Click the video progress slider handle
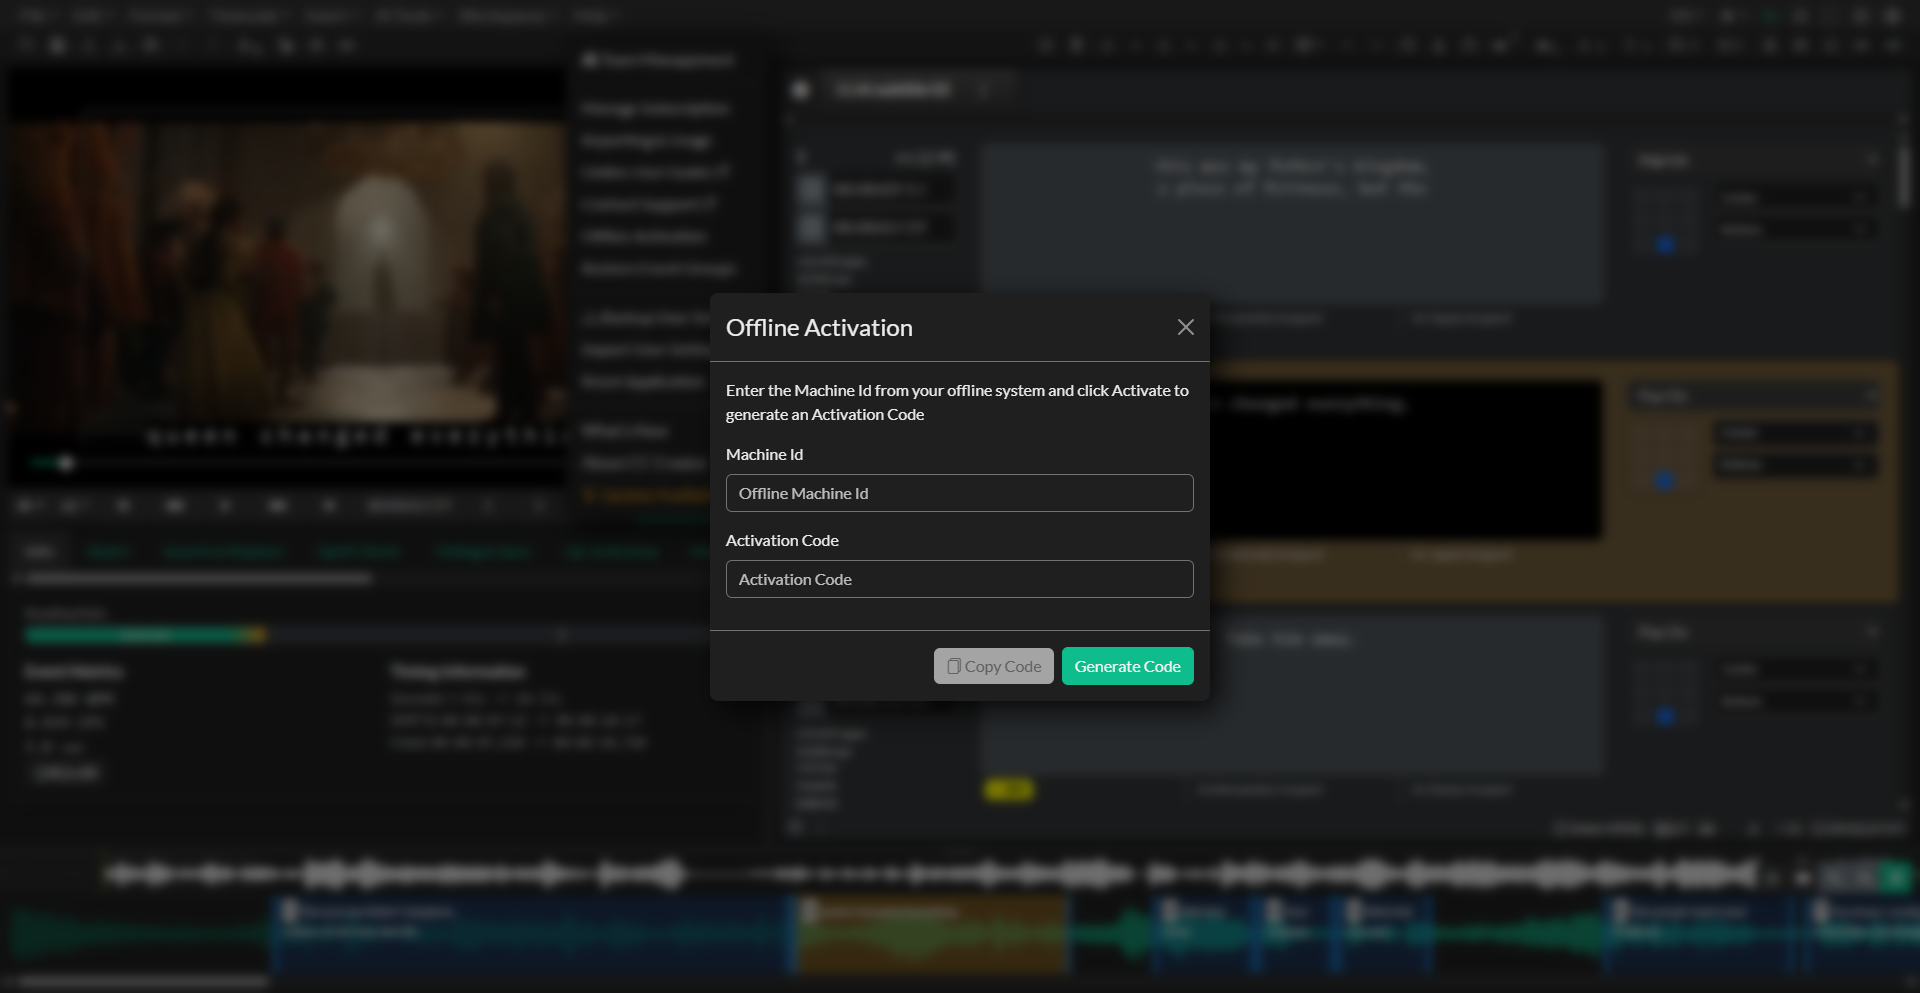Screen dimensions: 1920x993 (x=65, y=463)
